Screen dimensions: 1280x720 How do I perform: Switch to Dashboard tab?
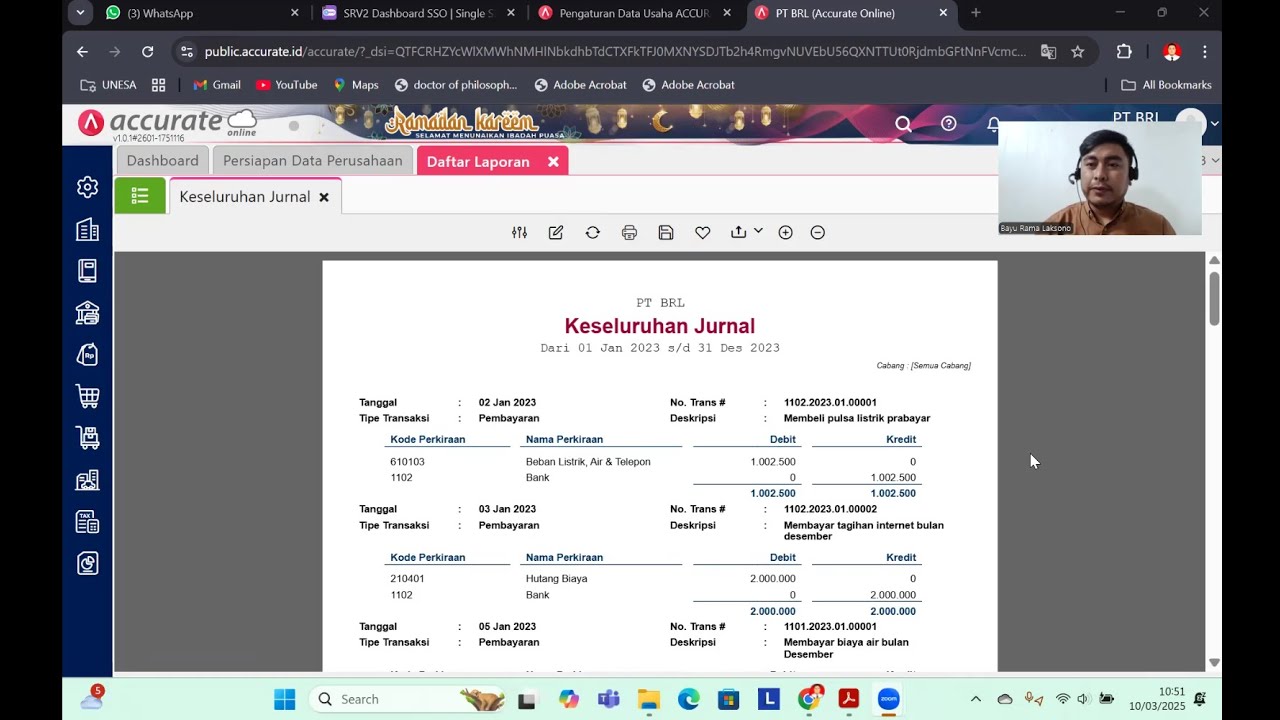coord(163,161)
